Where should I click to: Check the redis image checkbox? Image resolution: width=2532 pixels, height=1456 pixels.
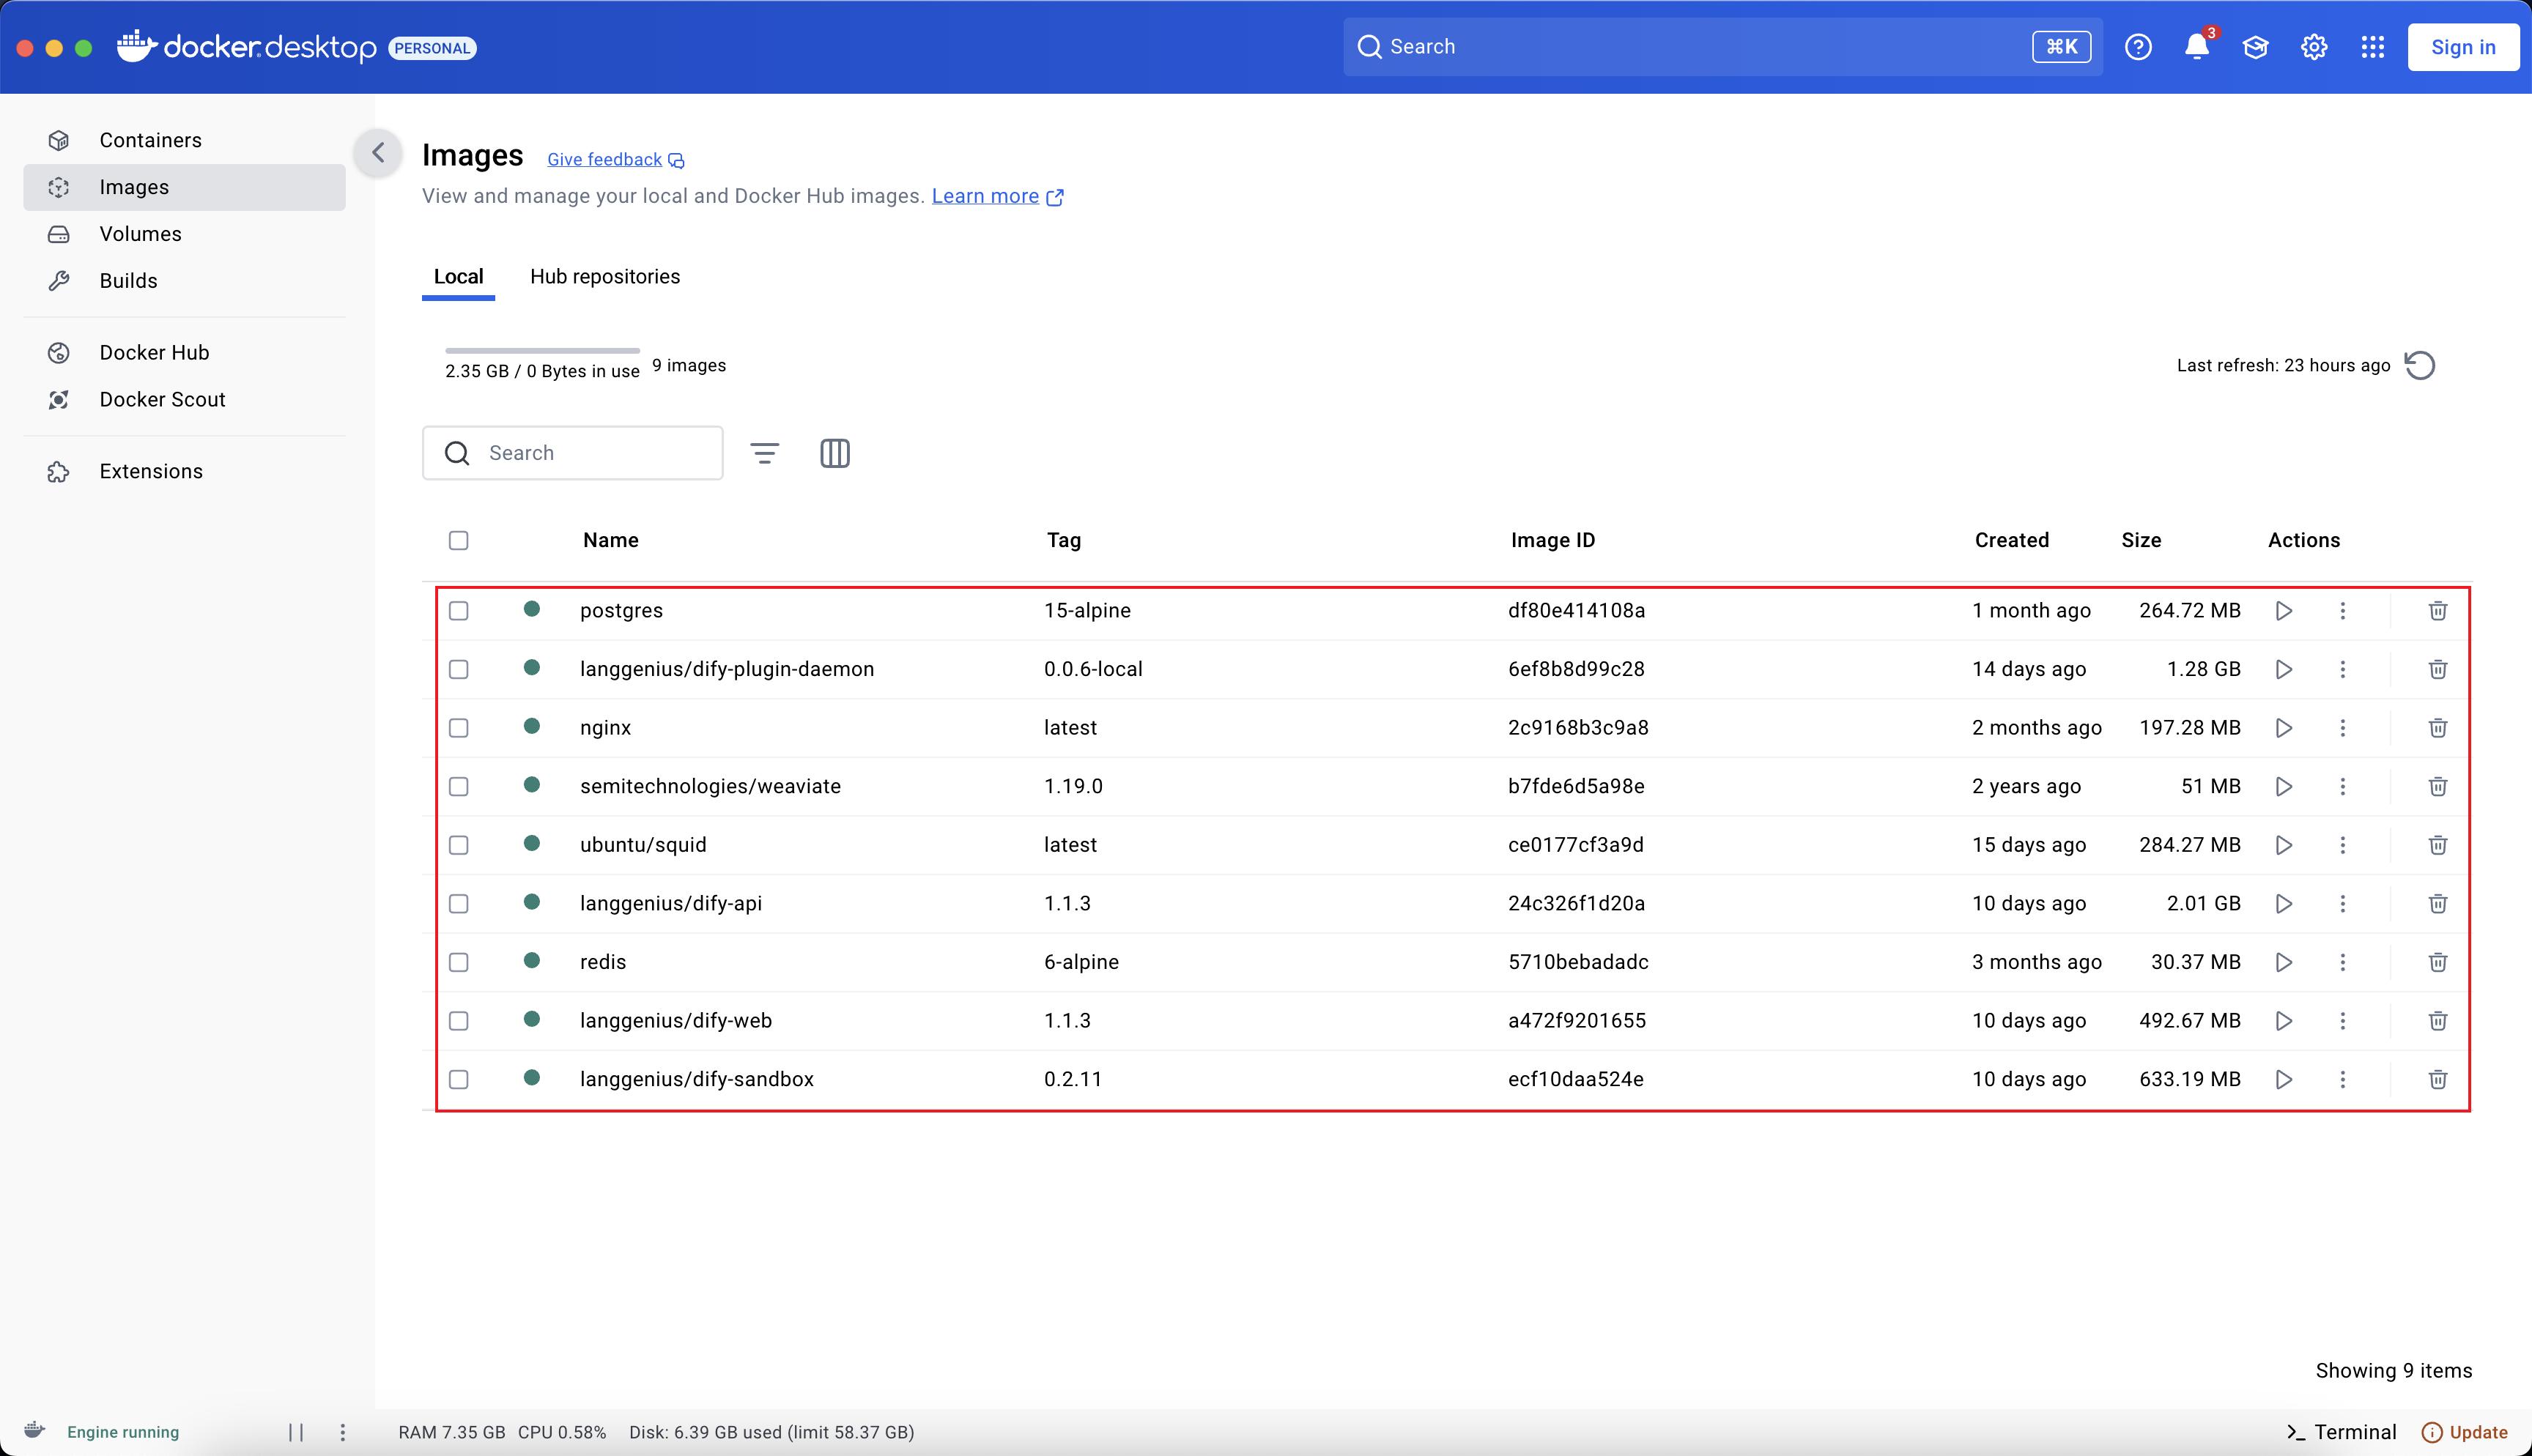[459, 962]
